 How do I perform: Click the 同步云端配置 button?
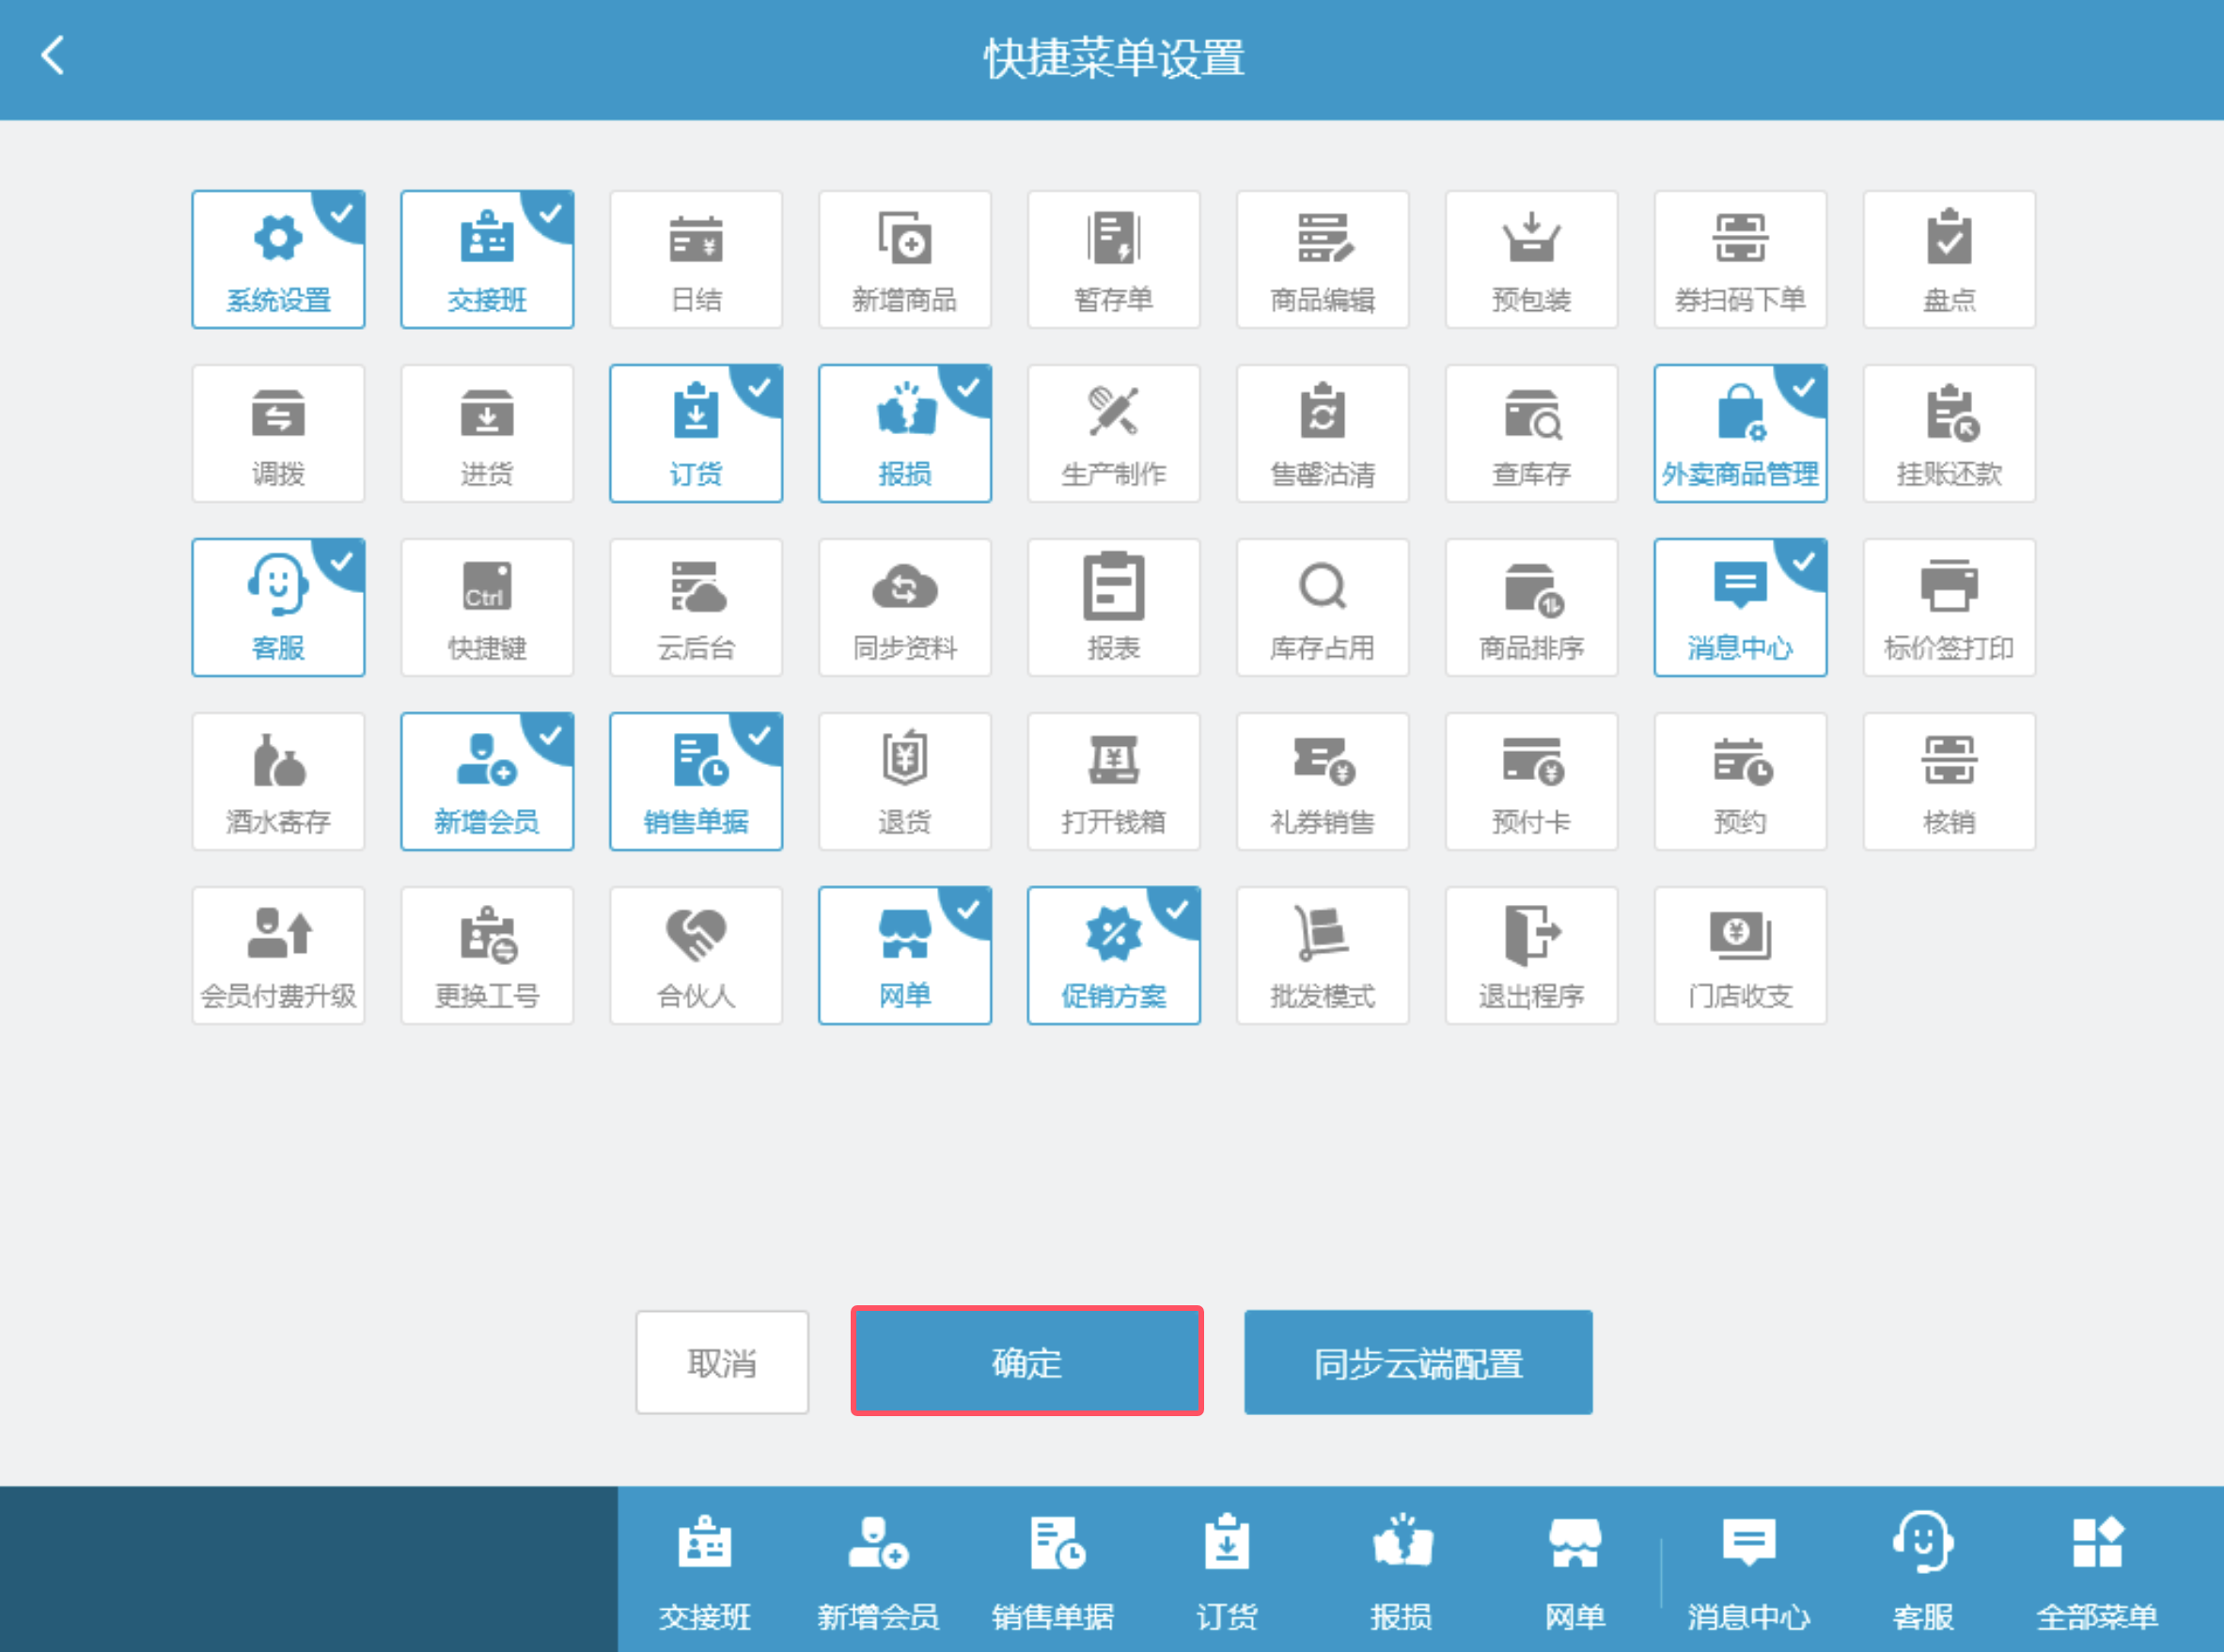(1417, 1361)
